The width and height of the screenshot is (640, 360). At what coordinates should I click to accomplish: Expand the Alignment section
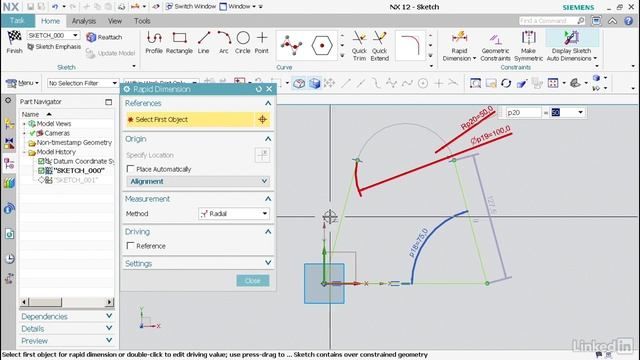(198, 181)
